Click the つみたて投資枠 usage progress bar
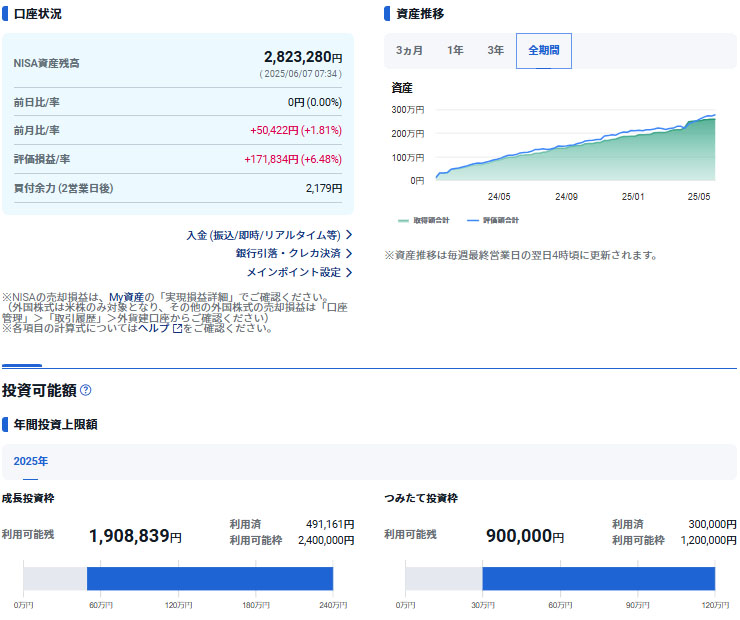This screenshot has width=740, height=620. click(560, 578)
